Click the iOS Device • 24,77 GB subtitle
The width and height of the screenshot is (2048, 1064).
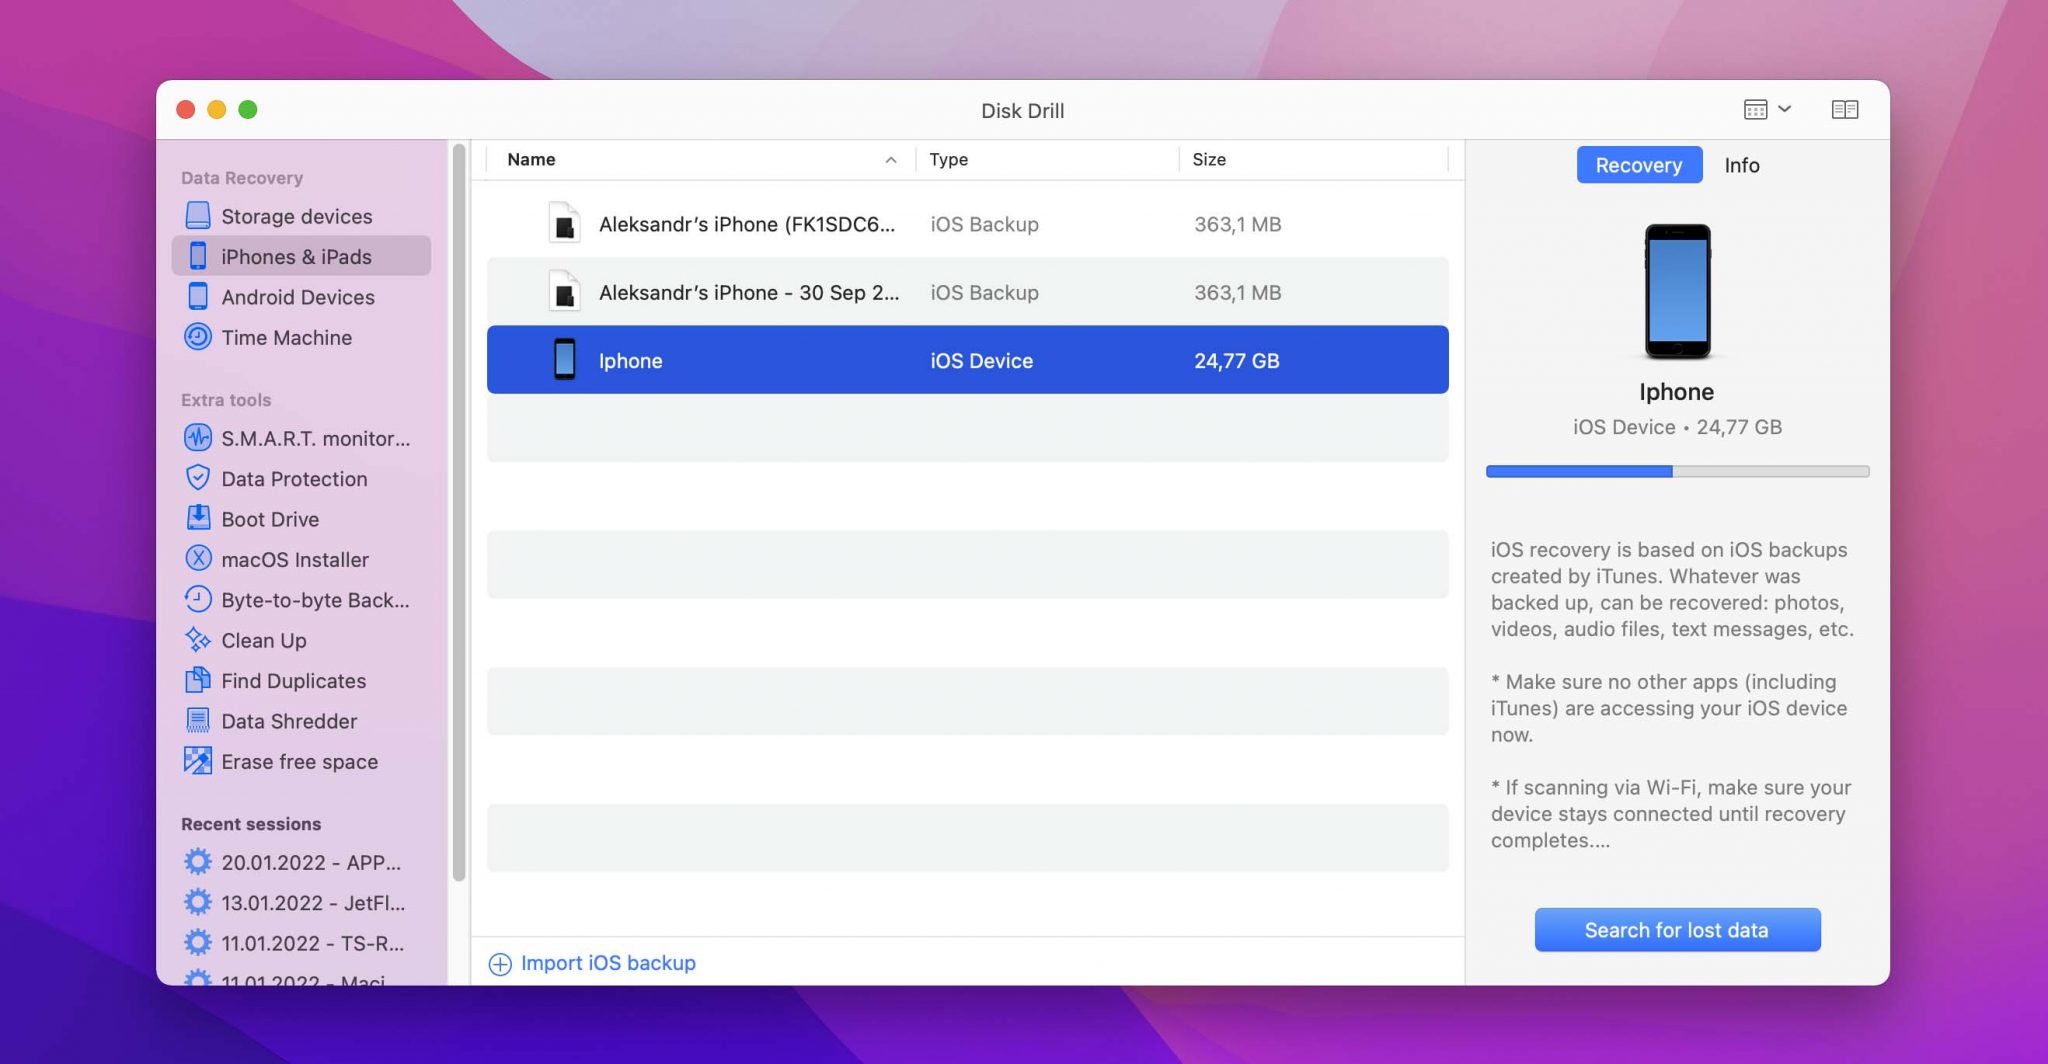(1677, 427)
